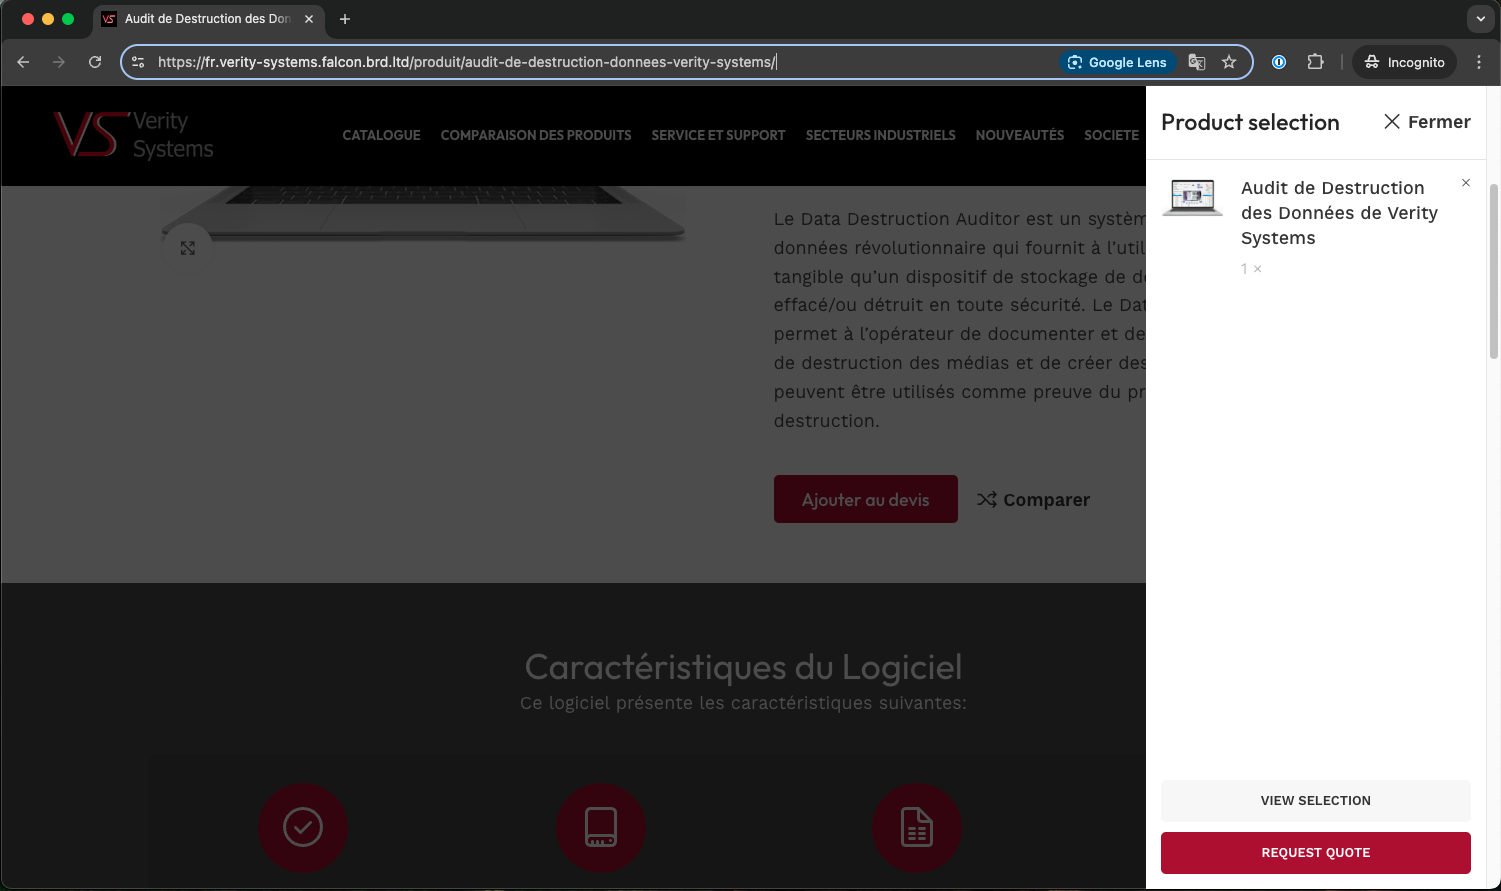Click Ajouter au devis button

tap(866, 499)
